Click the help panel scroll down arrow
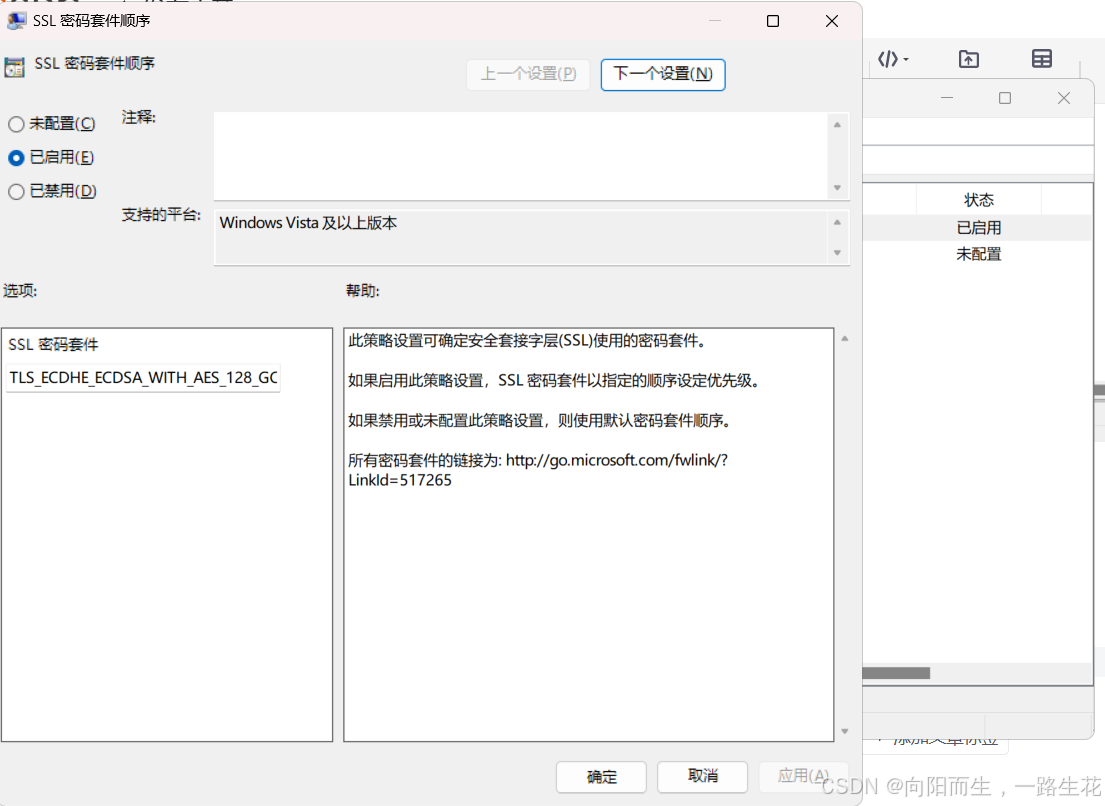Image resolution: width=1105 pixels, height=806 pixels. [844, 731]
